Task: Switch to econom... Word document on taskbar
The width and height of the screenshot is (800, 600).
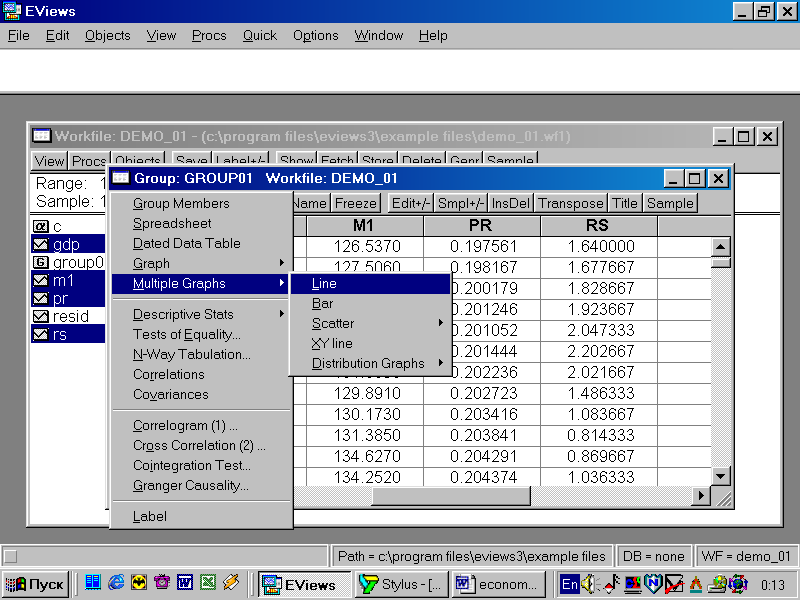Action: click(498, 584)
